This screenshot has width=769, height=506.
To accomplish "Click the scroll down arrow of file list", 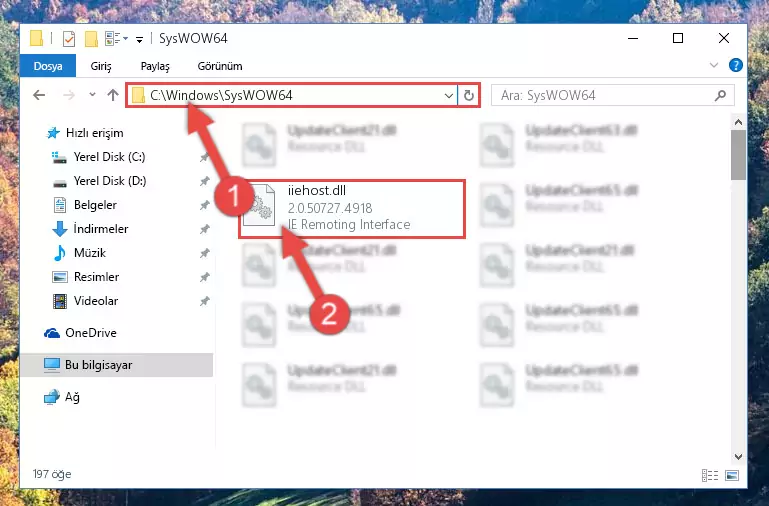I will [738, 457].
